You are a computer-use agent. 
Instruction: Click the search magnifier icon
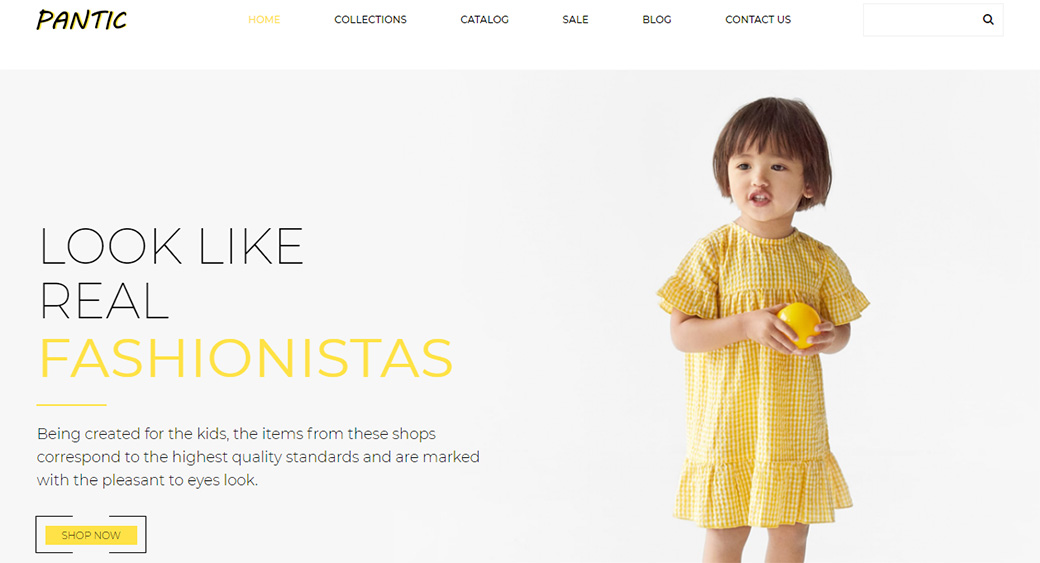pos(988,20)
